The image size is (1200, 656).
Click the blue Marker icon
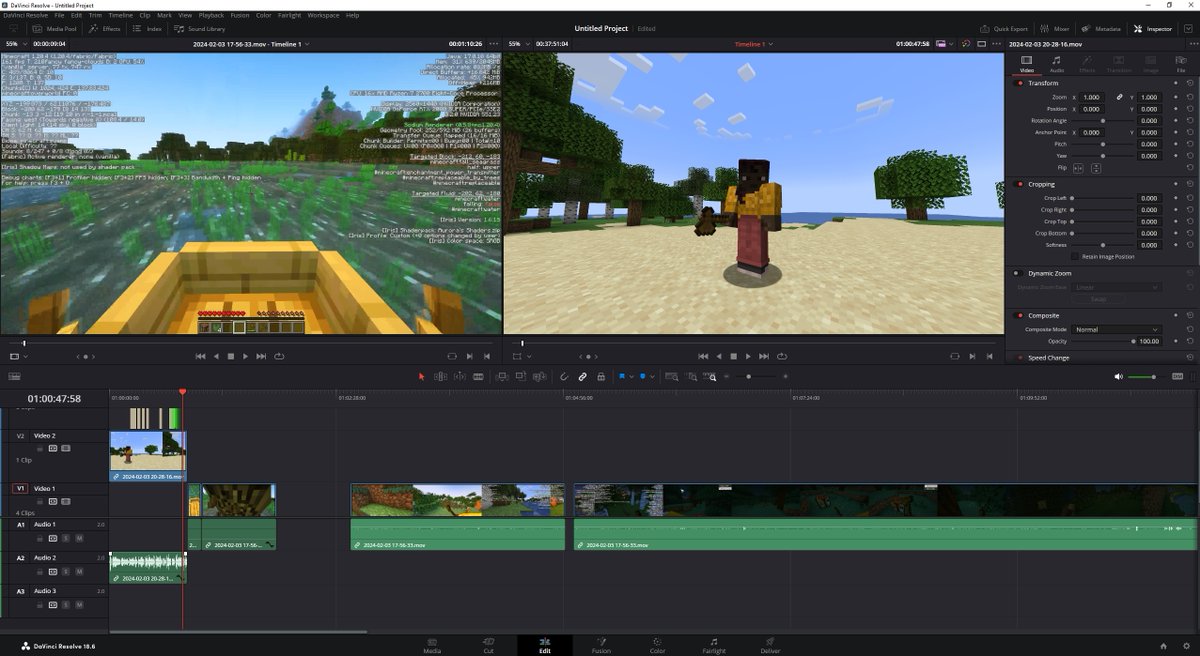pos(642,376)
